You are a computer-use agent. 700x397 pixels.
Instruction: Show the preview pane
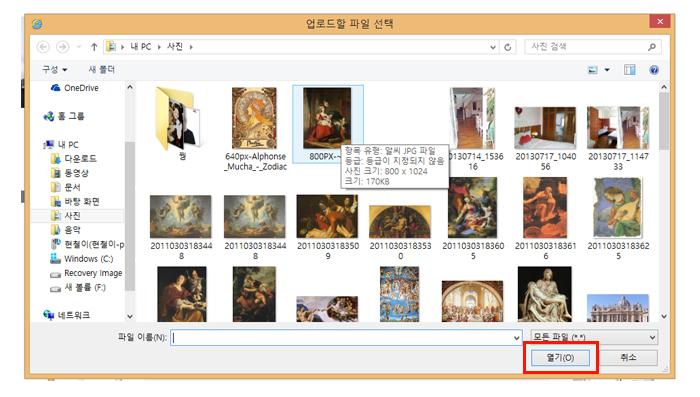(x=629, y=70)
